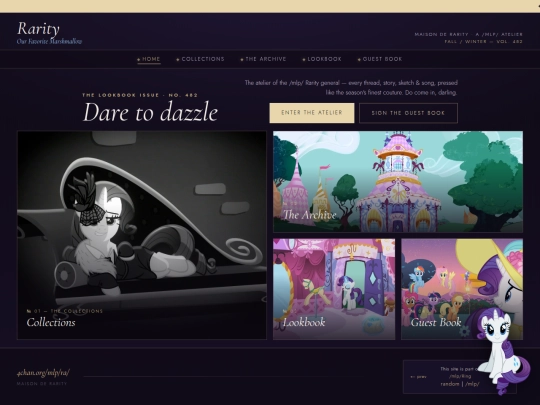Click 'Our Favorite Marshmallow' tagline
Viewport: 540px width, 405px height.
click(49, 41)
